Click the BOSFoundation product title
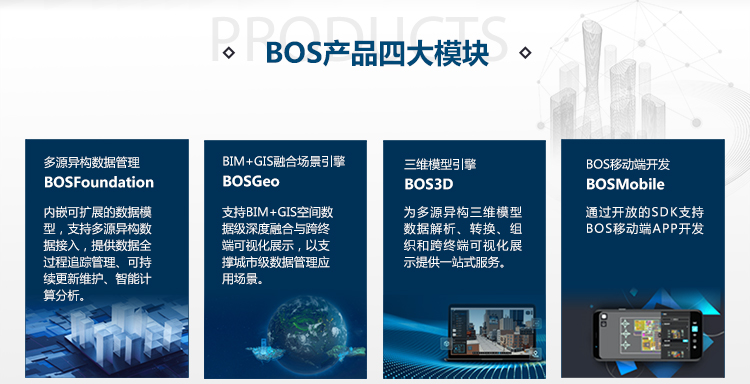The image size is (750, 384). click(99, 182)
